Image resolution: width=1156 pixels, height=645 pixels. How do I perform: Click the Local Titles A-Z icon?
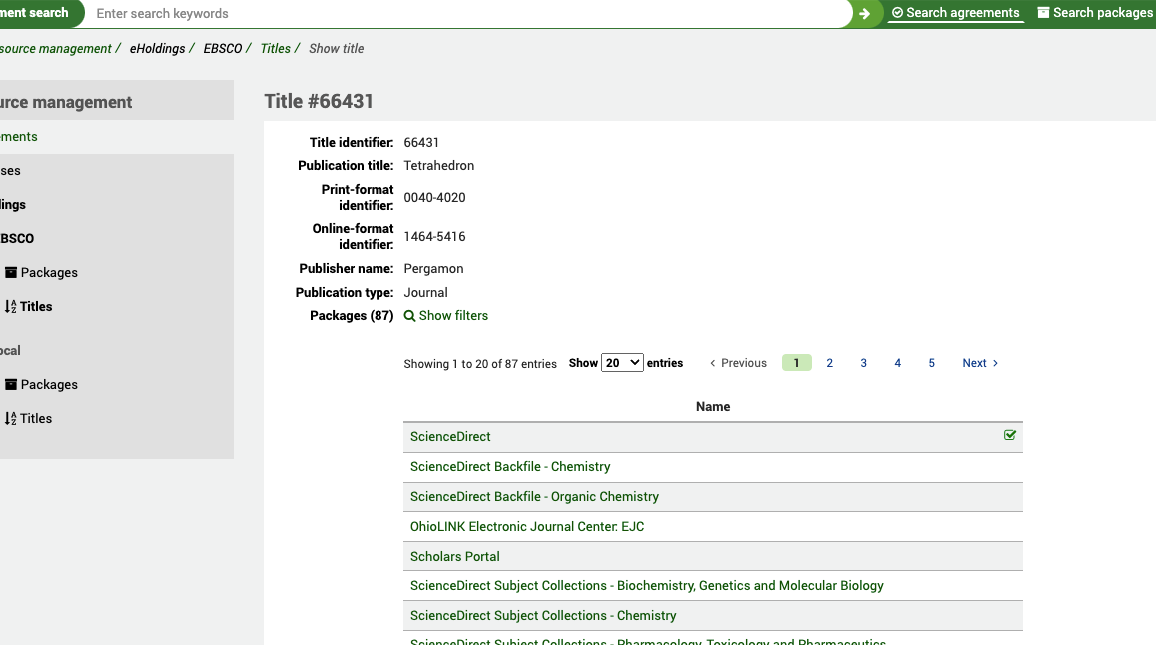coord(13,418)
